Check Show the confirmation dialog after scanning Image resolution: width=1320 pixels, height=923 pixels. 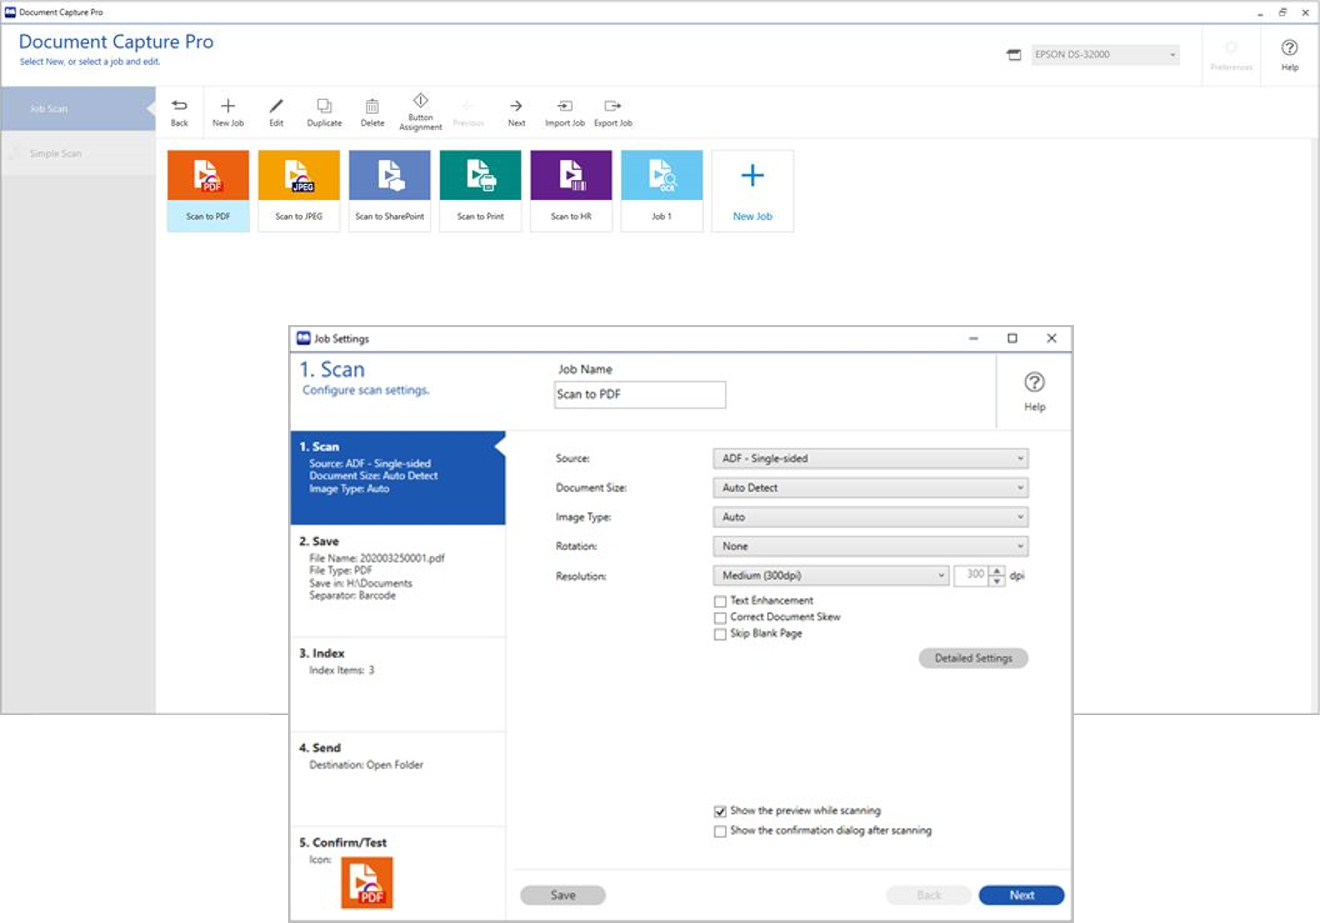coord(720,831)
